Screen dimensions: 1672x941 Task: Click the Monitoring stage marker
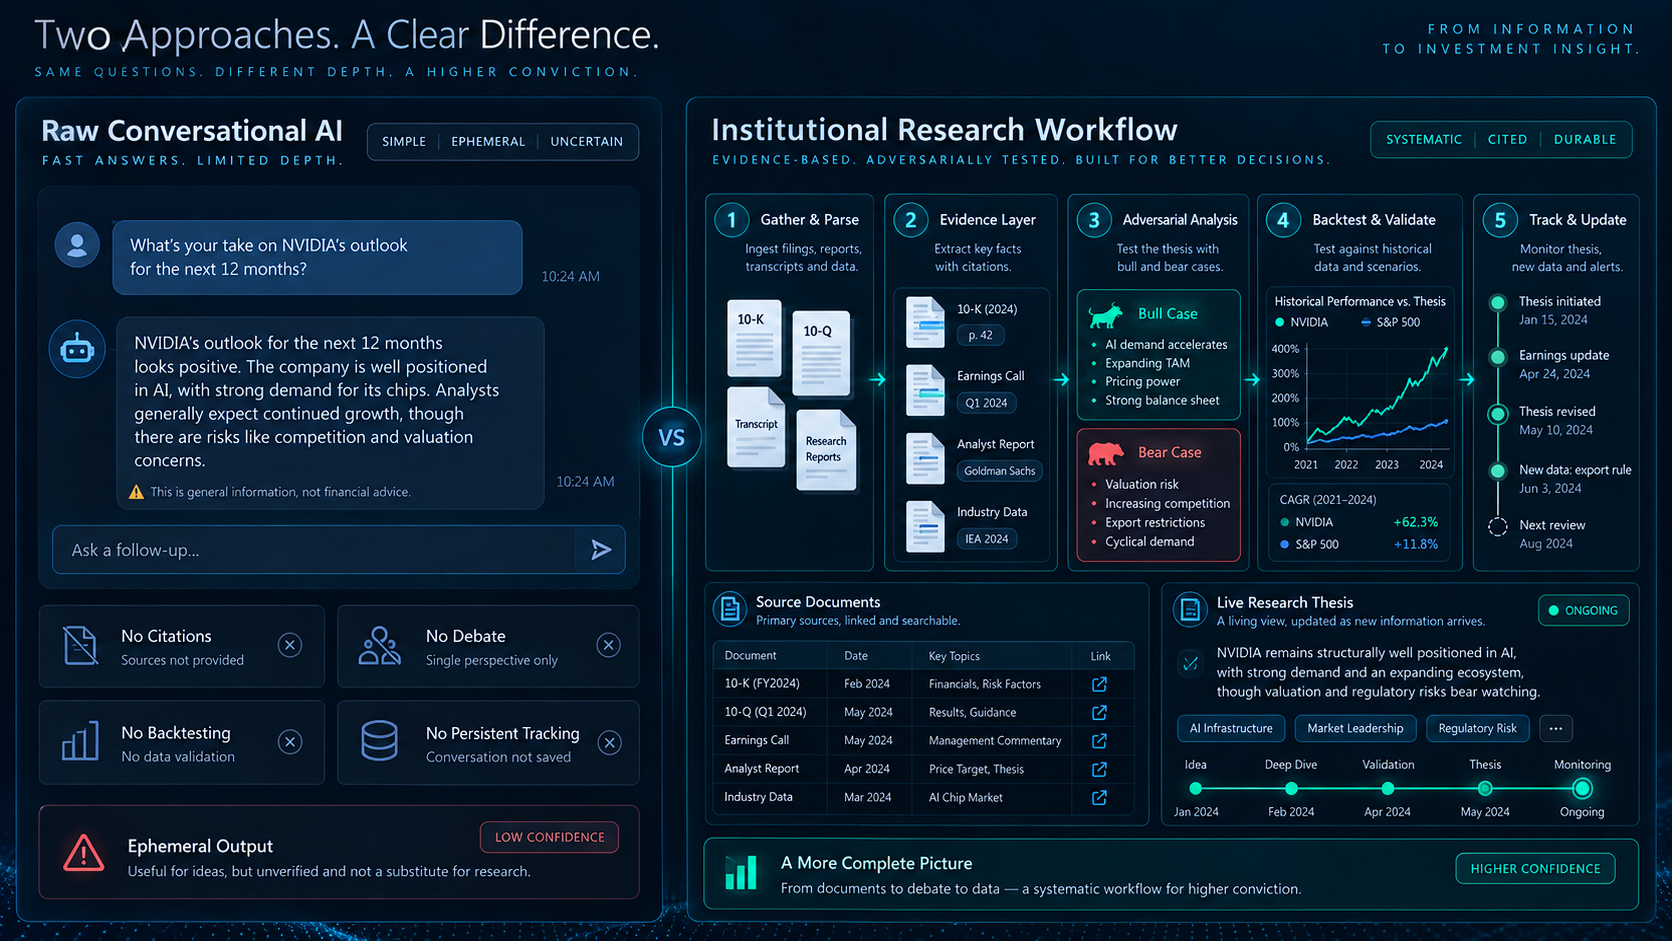tap(1582, 789)
